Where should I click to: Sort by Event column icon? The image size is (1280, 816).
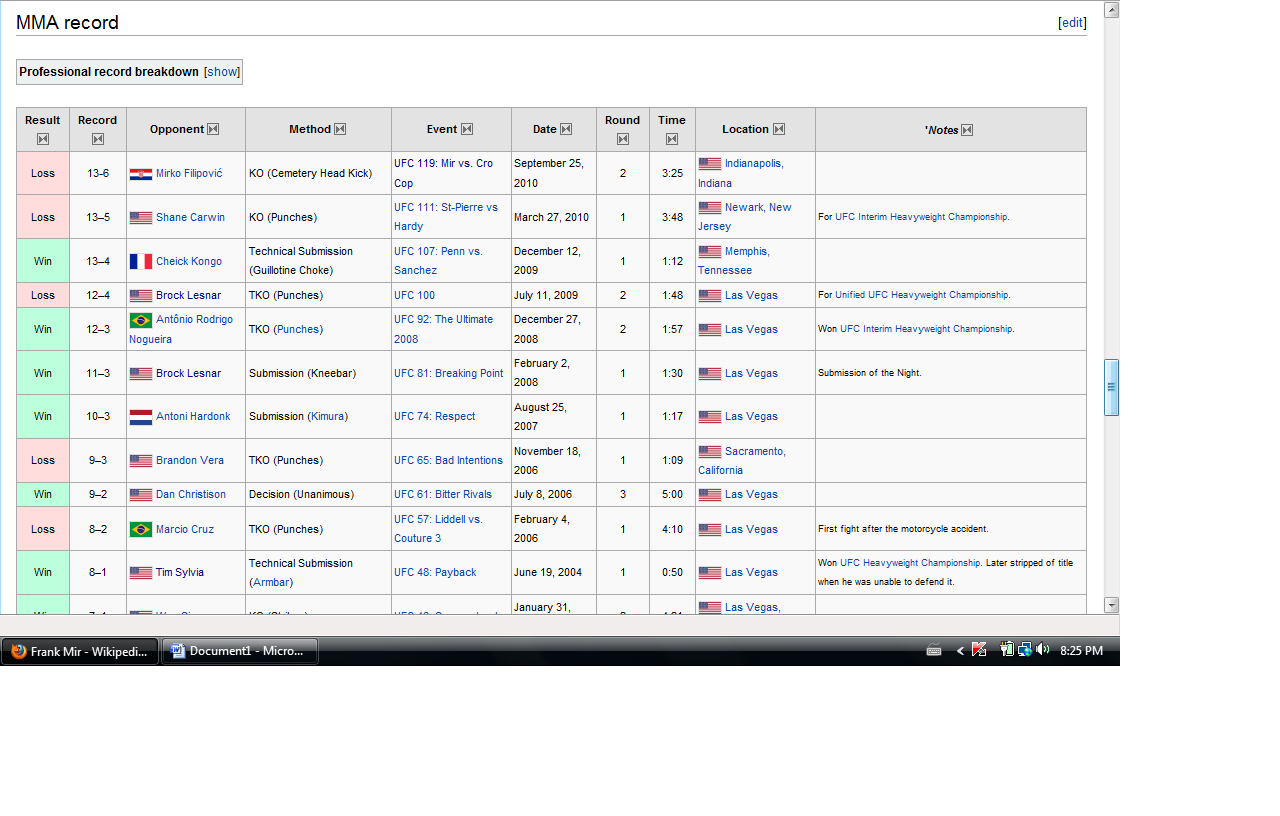click(x=467, y=129)
